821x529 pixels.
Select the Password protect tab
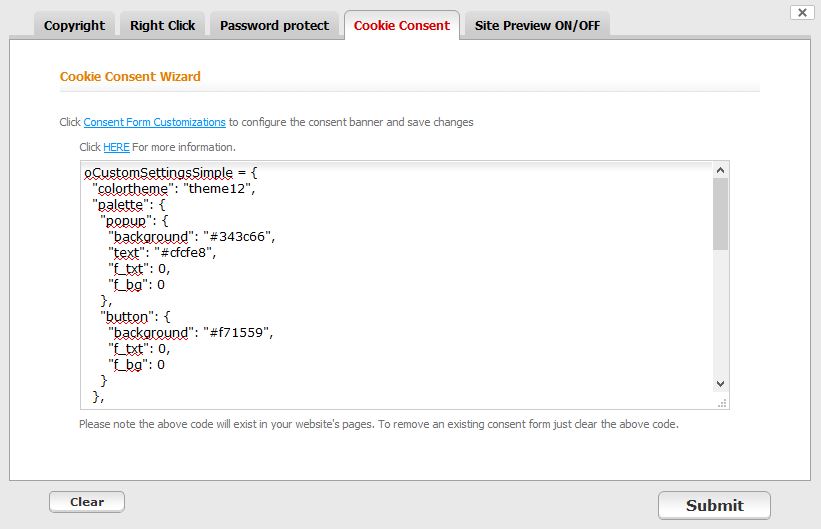[274, 25]
